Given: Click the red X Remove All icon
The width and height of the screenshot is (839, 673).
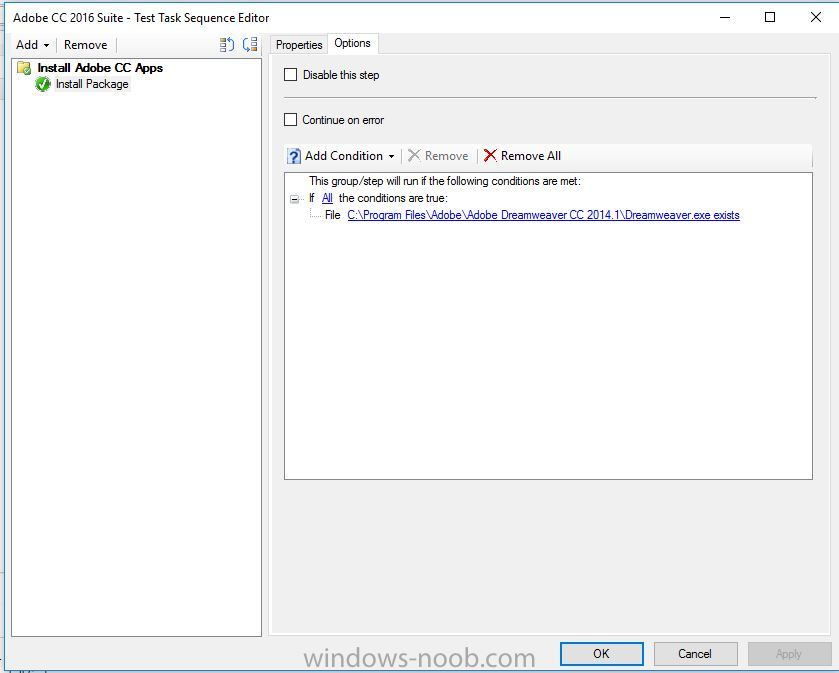Looking at the screenshot, I should click(x=490, y=156).
